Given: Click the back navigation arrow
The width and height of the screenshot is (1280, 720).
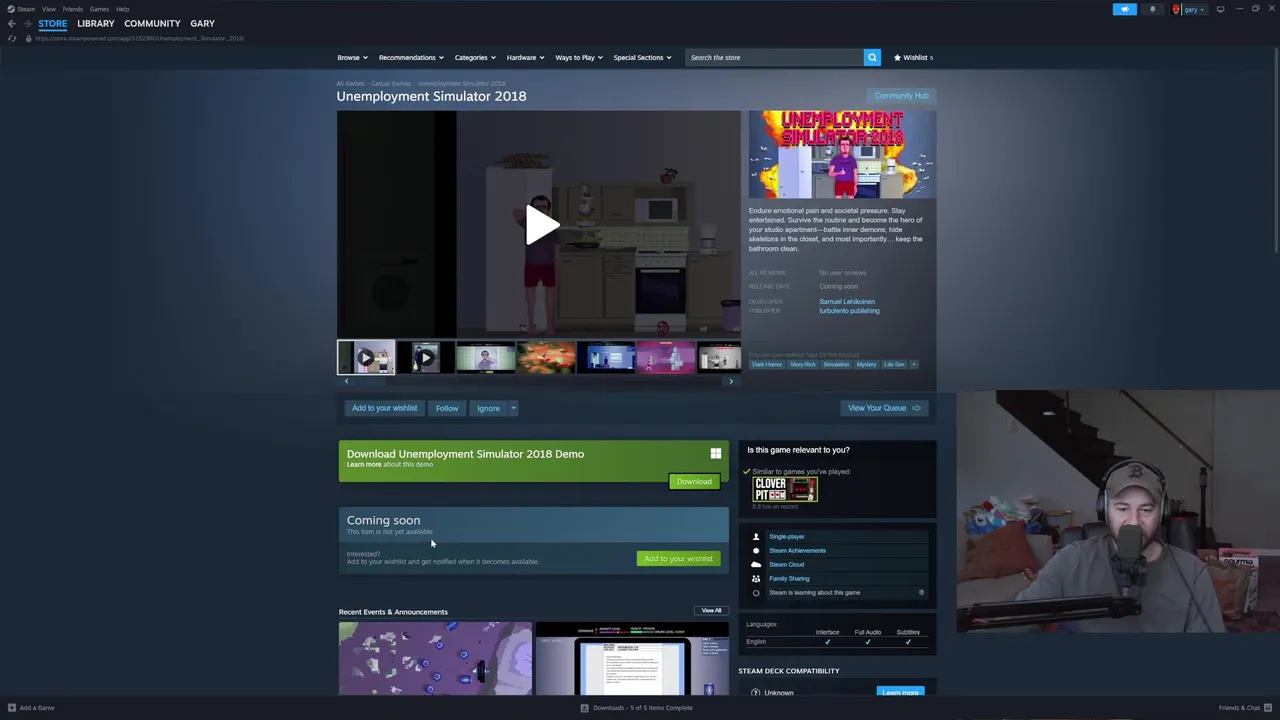Looking at the screenshot, I should tap(11, 23).
